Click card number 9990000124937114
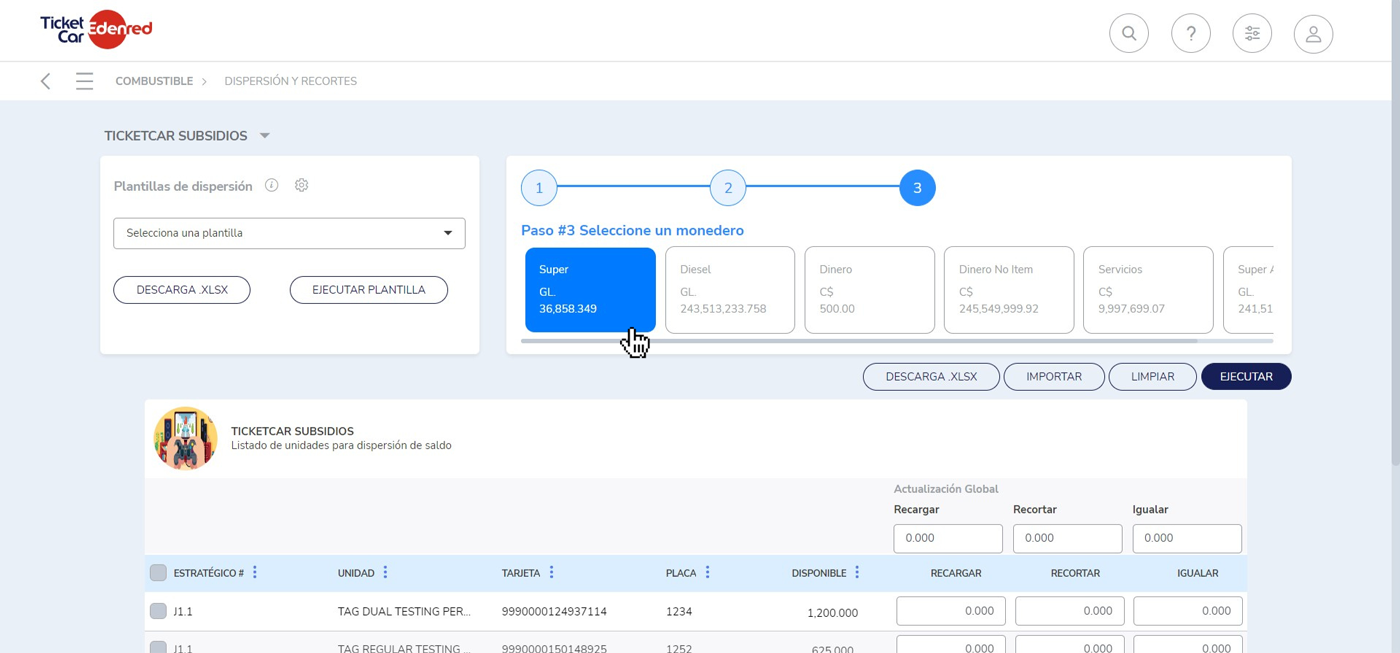 point(554,611)
